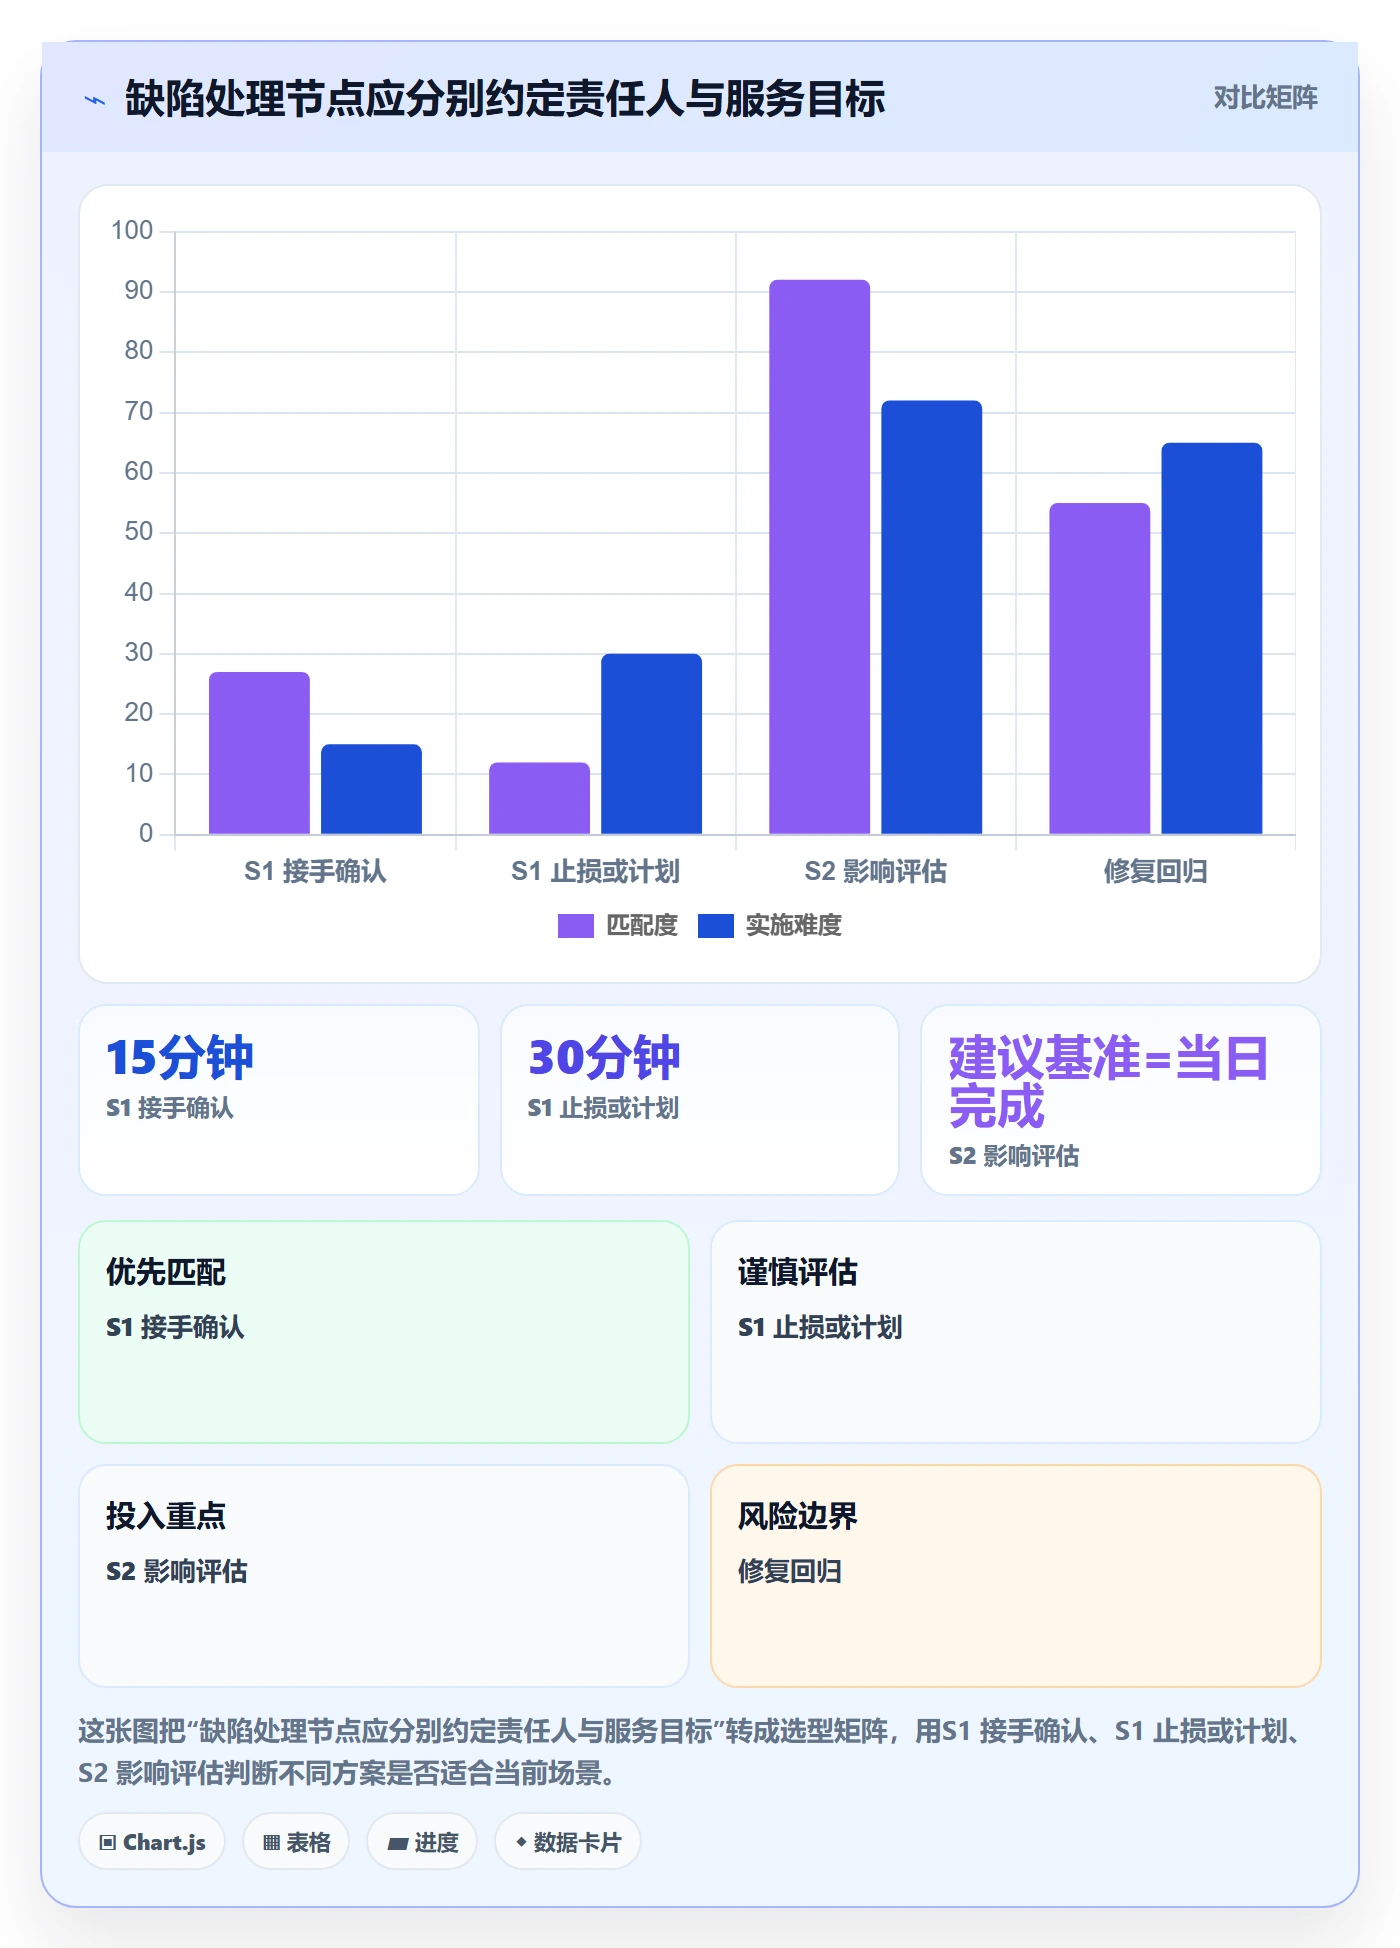Click the purple 匹配度 bar for 修复回归
Image resolution: width=1400 pixels, height=1948 pixels.
click(x=1099, y=668)
